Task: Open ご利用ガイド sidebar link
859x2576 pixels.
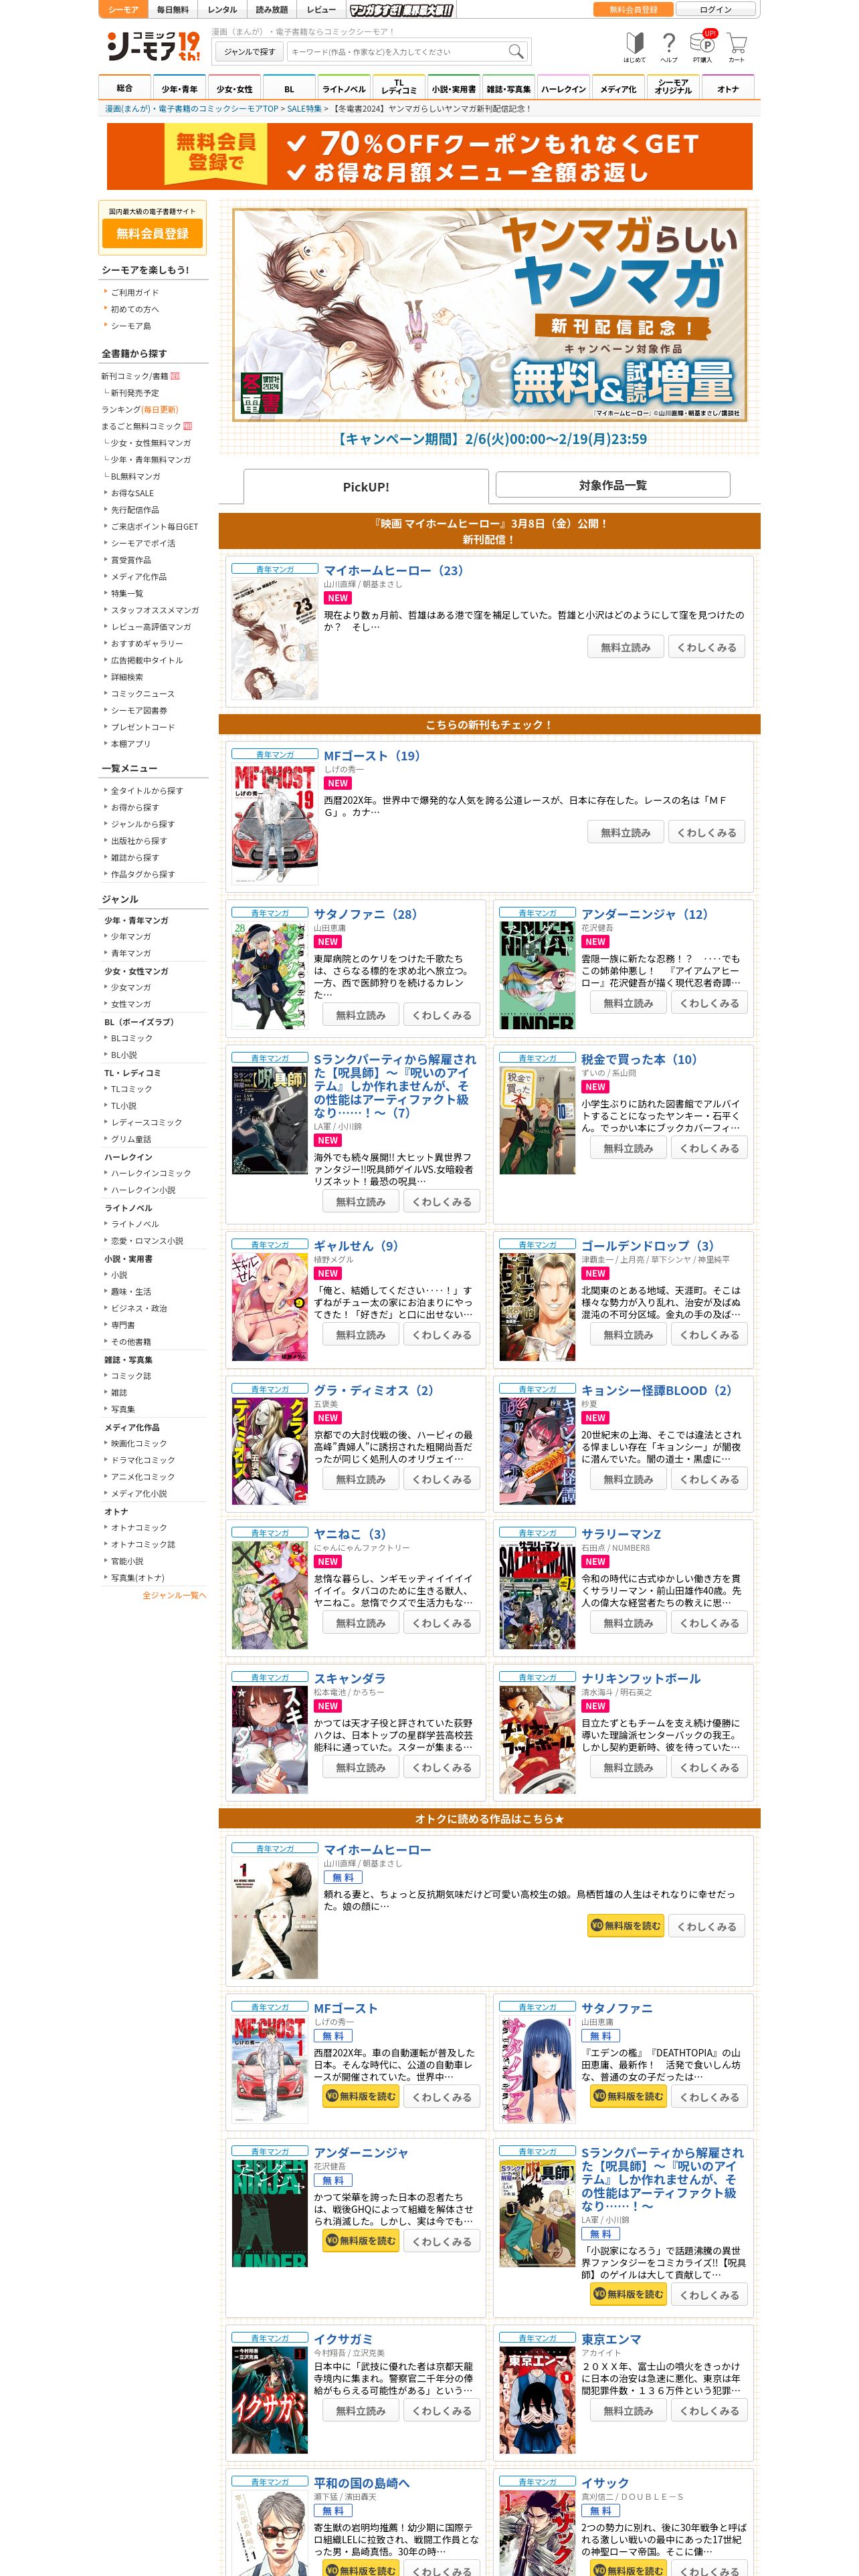Action: point(134,293)
